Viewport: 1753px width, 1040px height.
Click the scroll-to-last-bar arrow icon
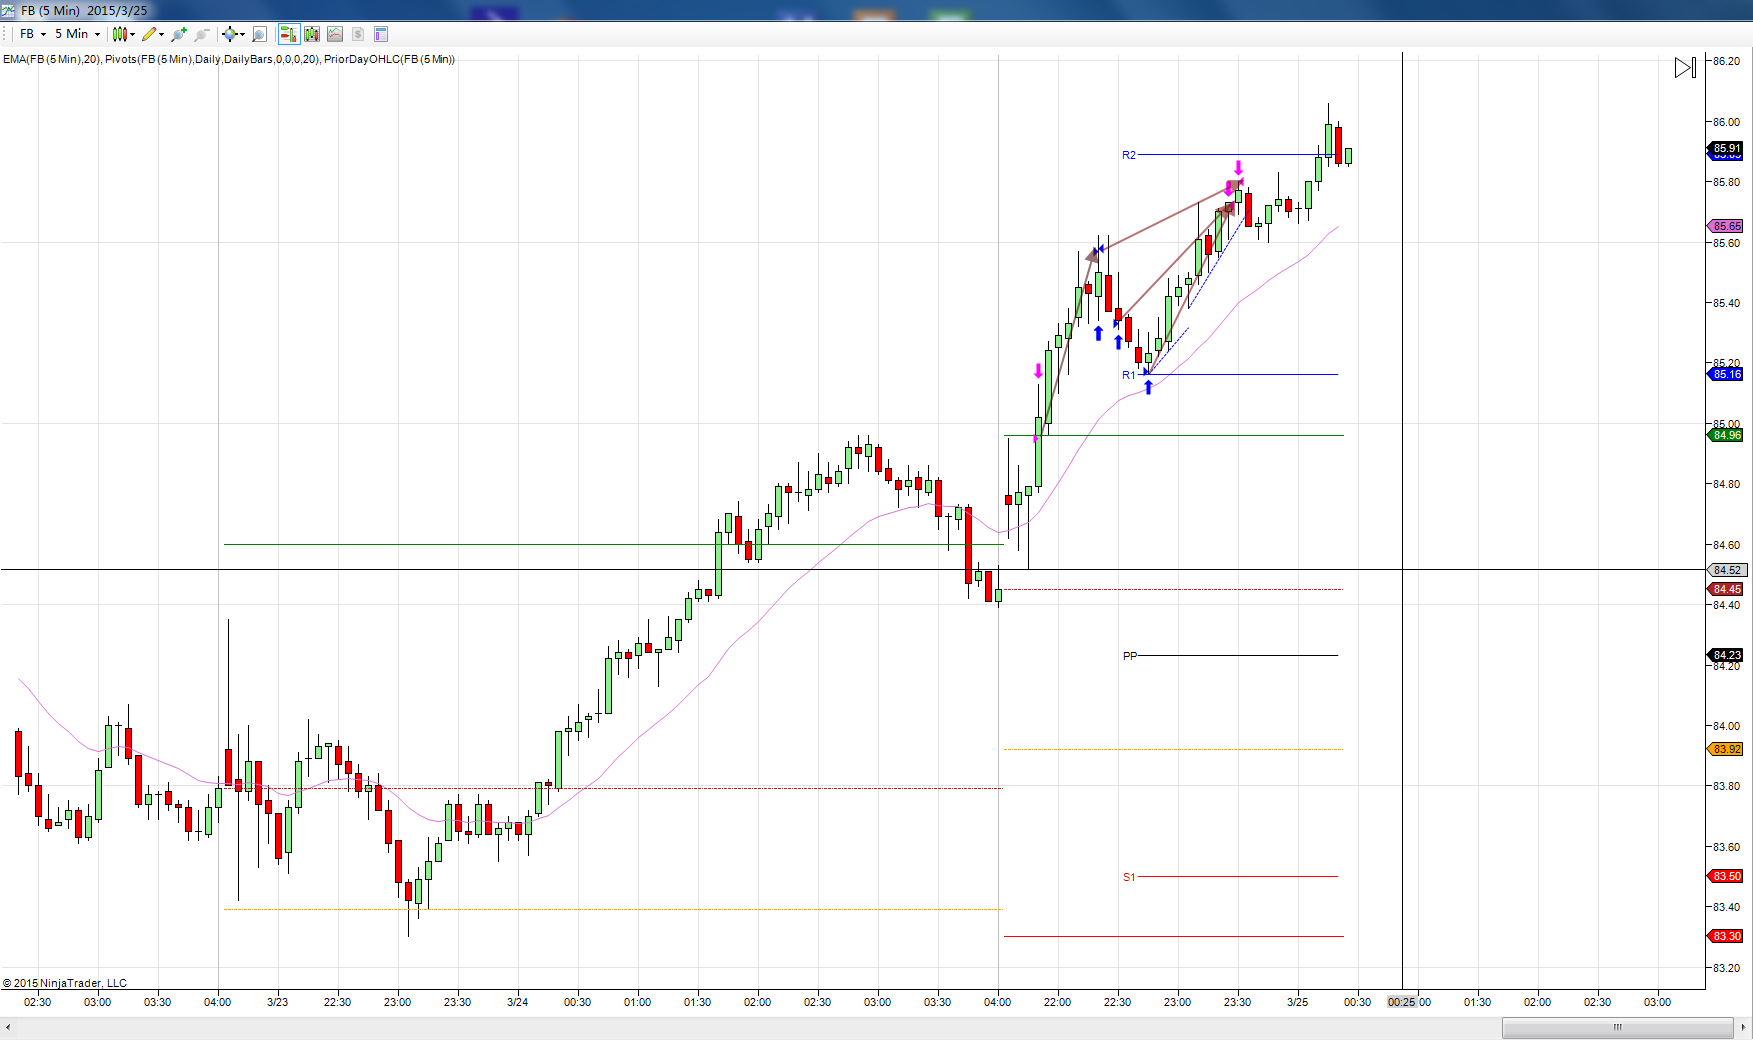coord(1685,67)
